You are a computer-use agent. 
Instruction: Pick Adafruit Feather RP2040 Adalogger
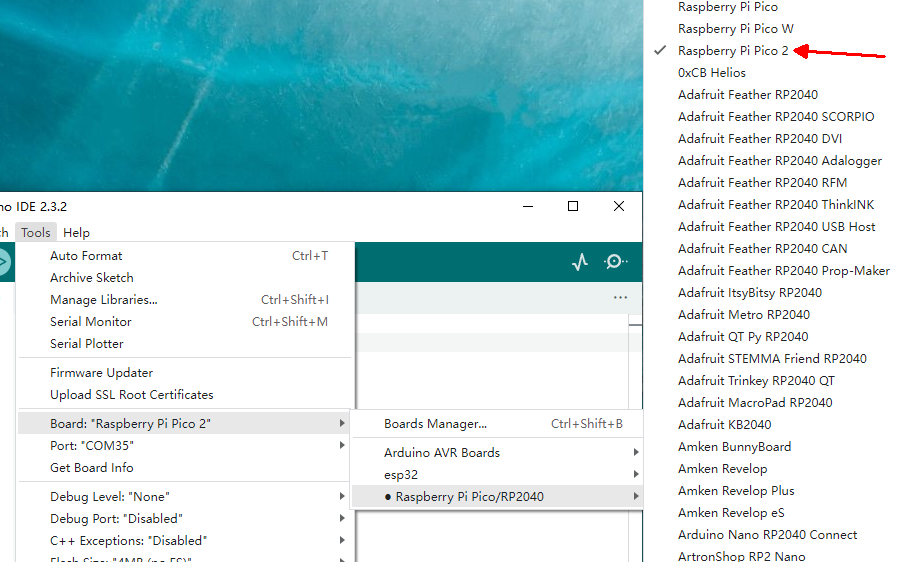[780, 161]
